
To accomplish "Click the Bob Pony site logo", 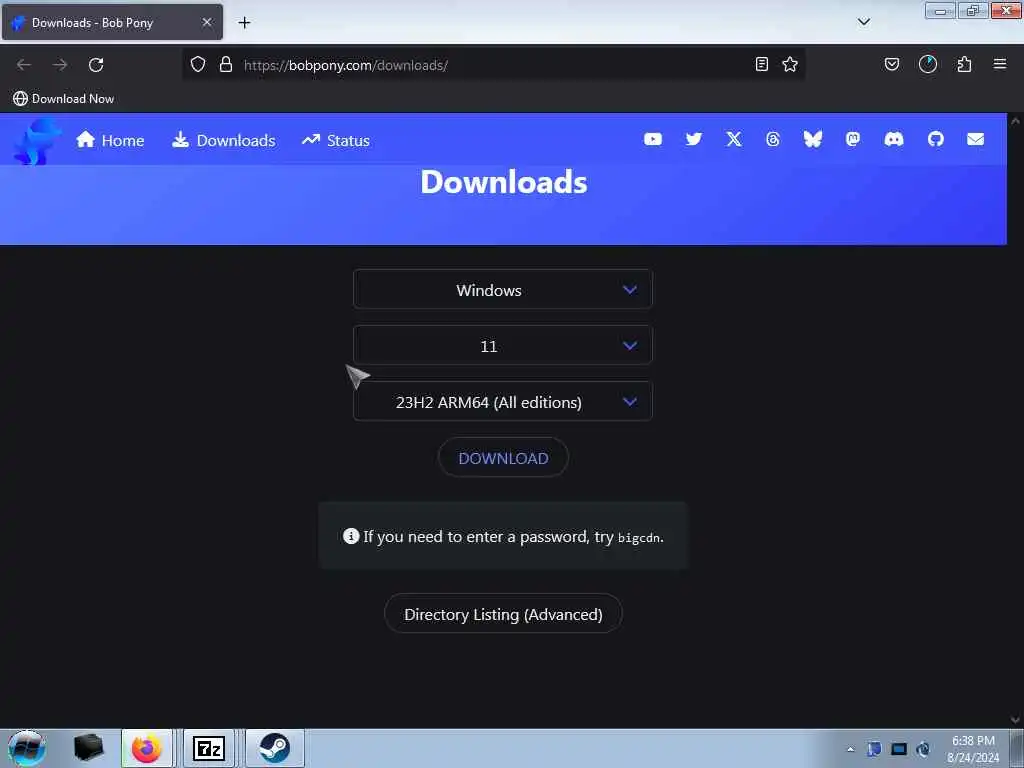I will [37, 141].
